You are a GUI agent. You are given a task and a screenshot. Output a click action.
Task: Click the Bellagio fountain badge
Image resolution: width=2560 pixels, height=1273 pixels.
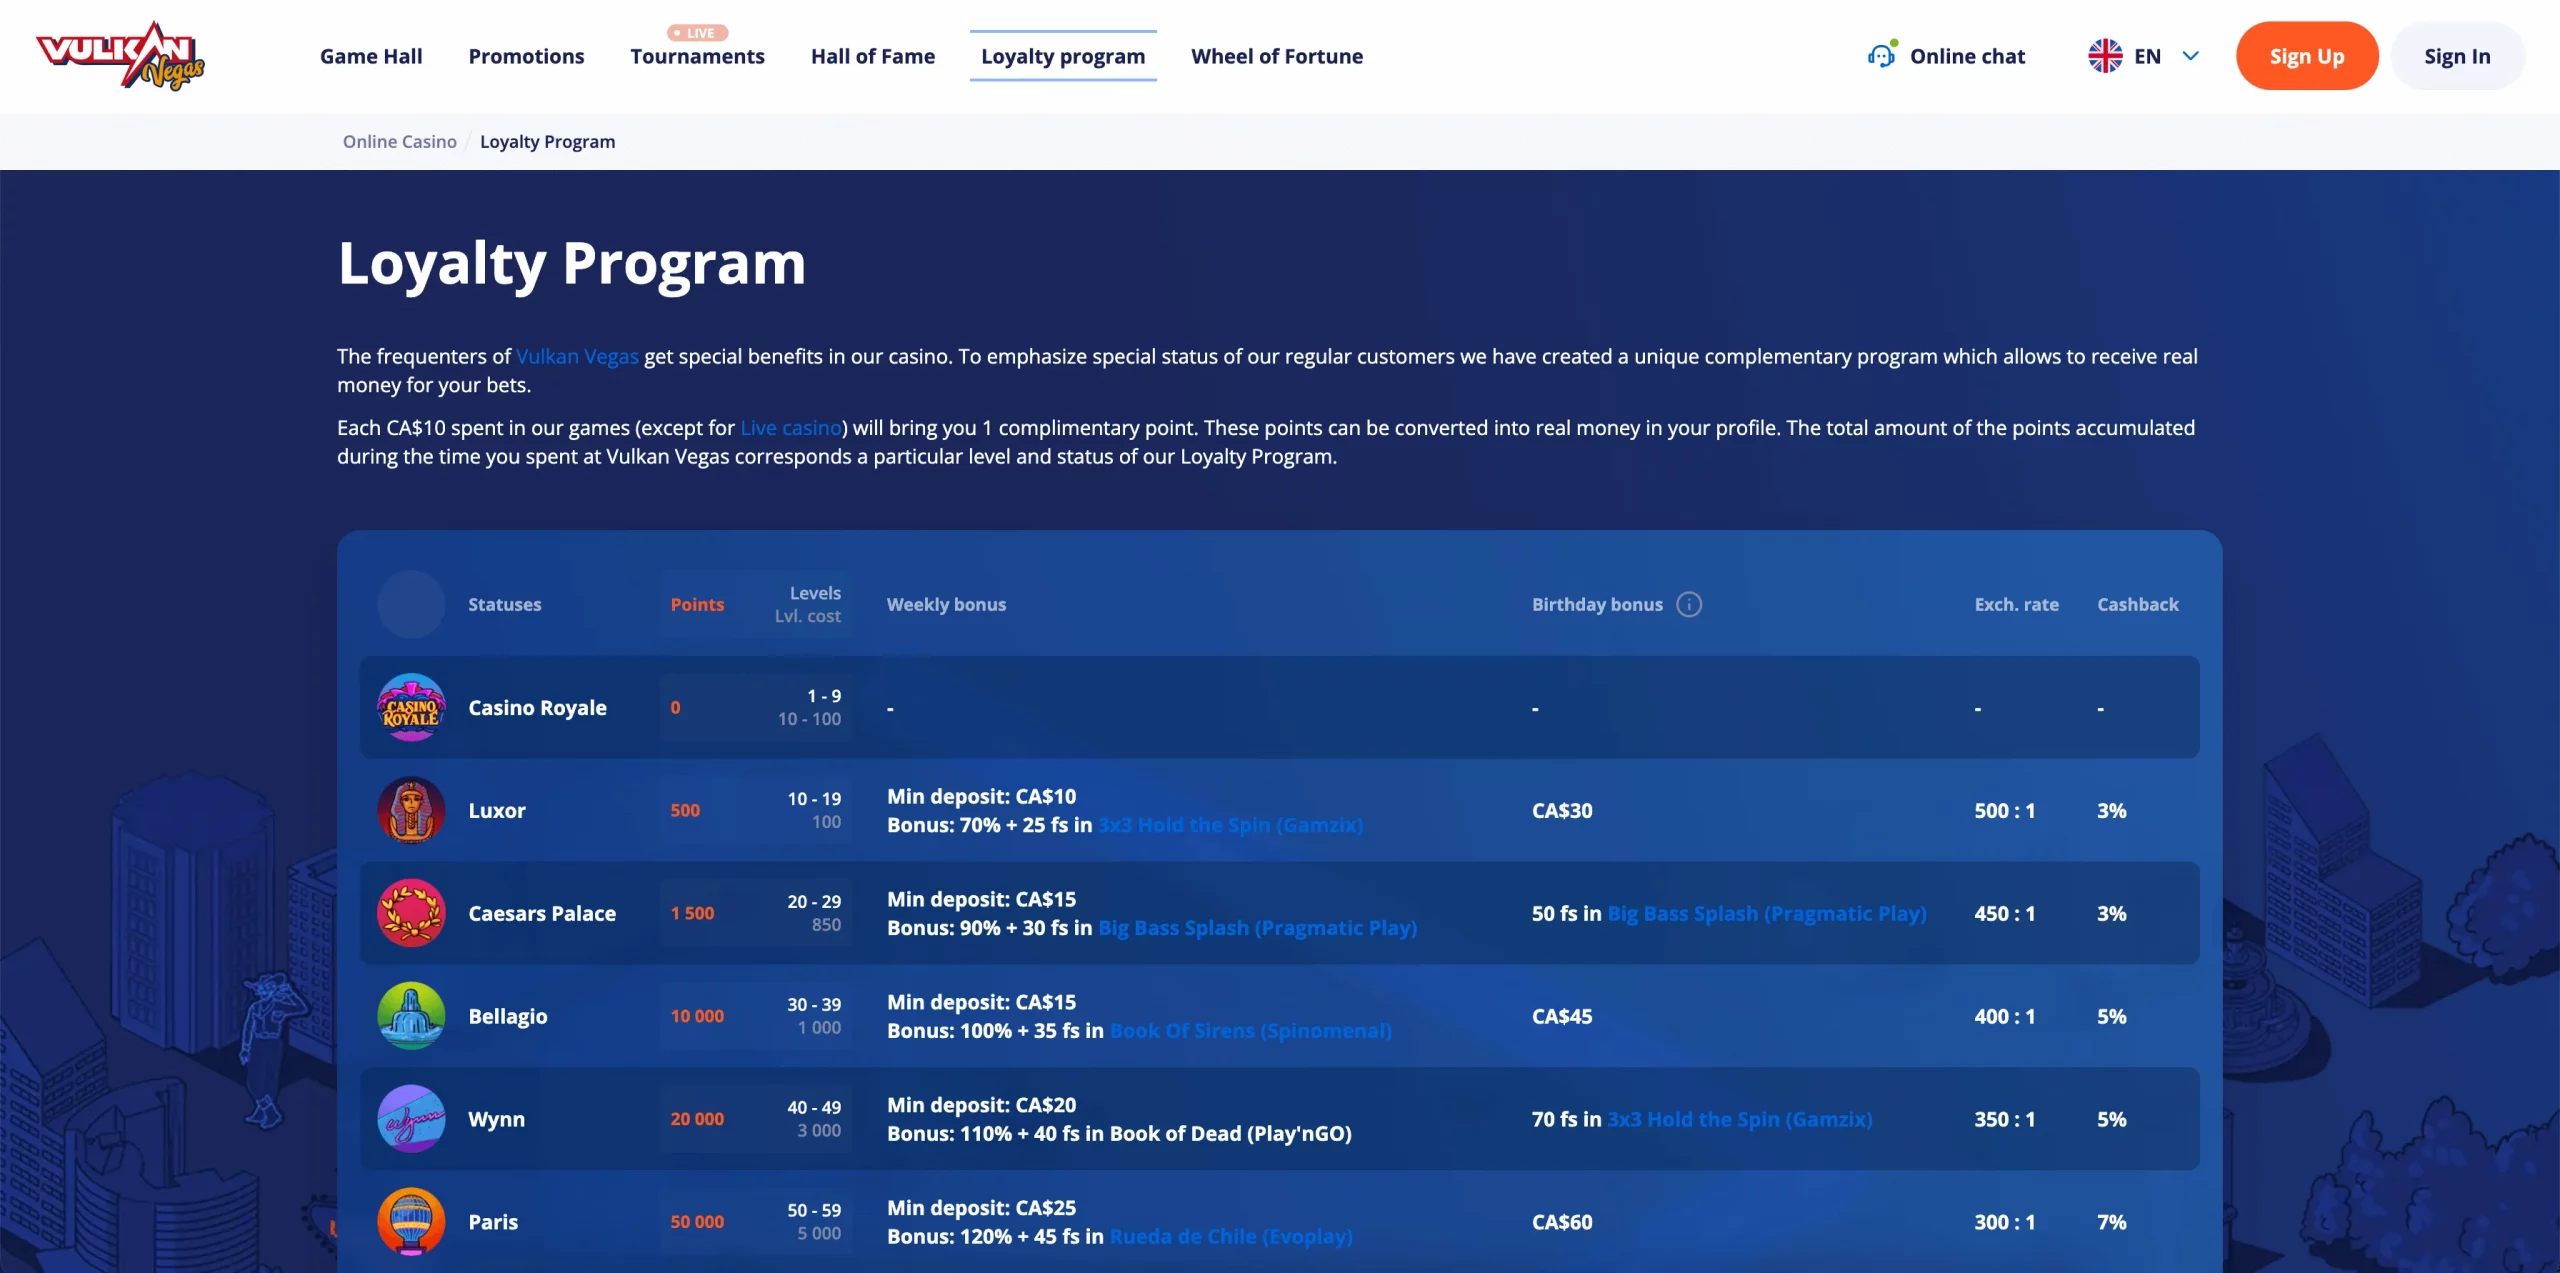pos(411,1016)
